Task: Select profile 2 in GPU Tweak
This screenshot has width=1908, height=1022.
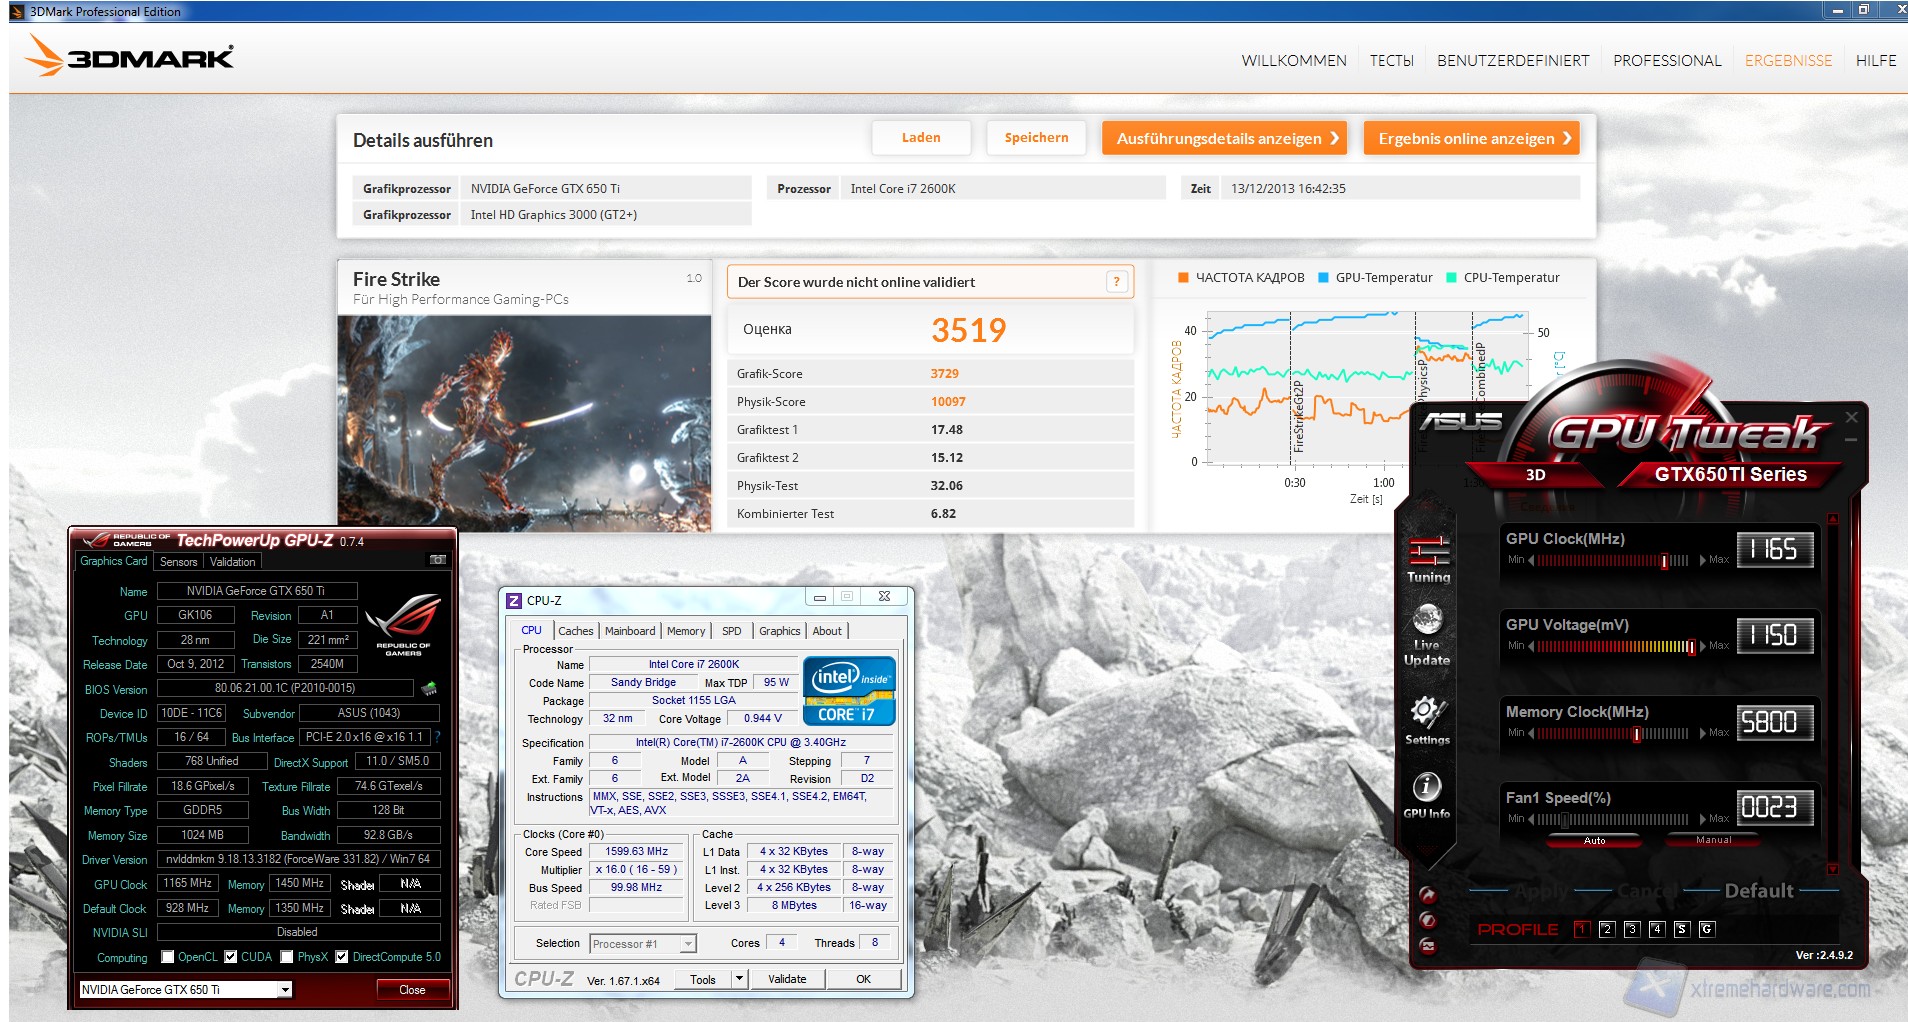Action: pyautogui.click(x=1606, y=929)
